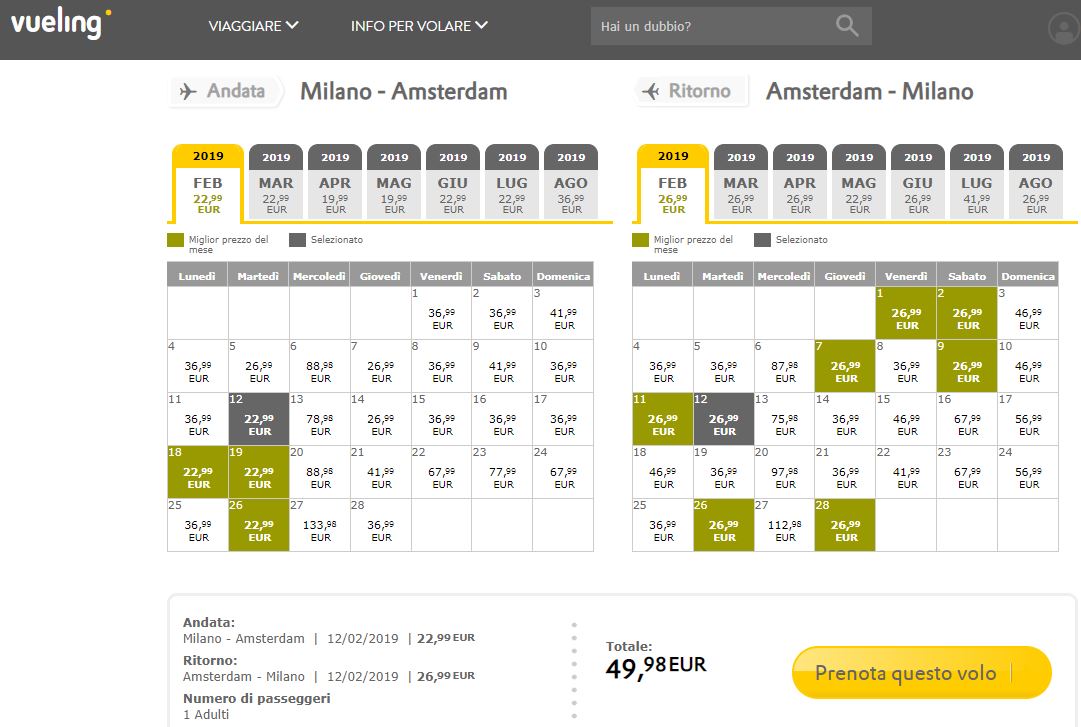Pick return February 28 best price cell
This screenshot has height=727, width=1081.
(x=845, y=525)
